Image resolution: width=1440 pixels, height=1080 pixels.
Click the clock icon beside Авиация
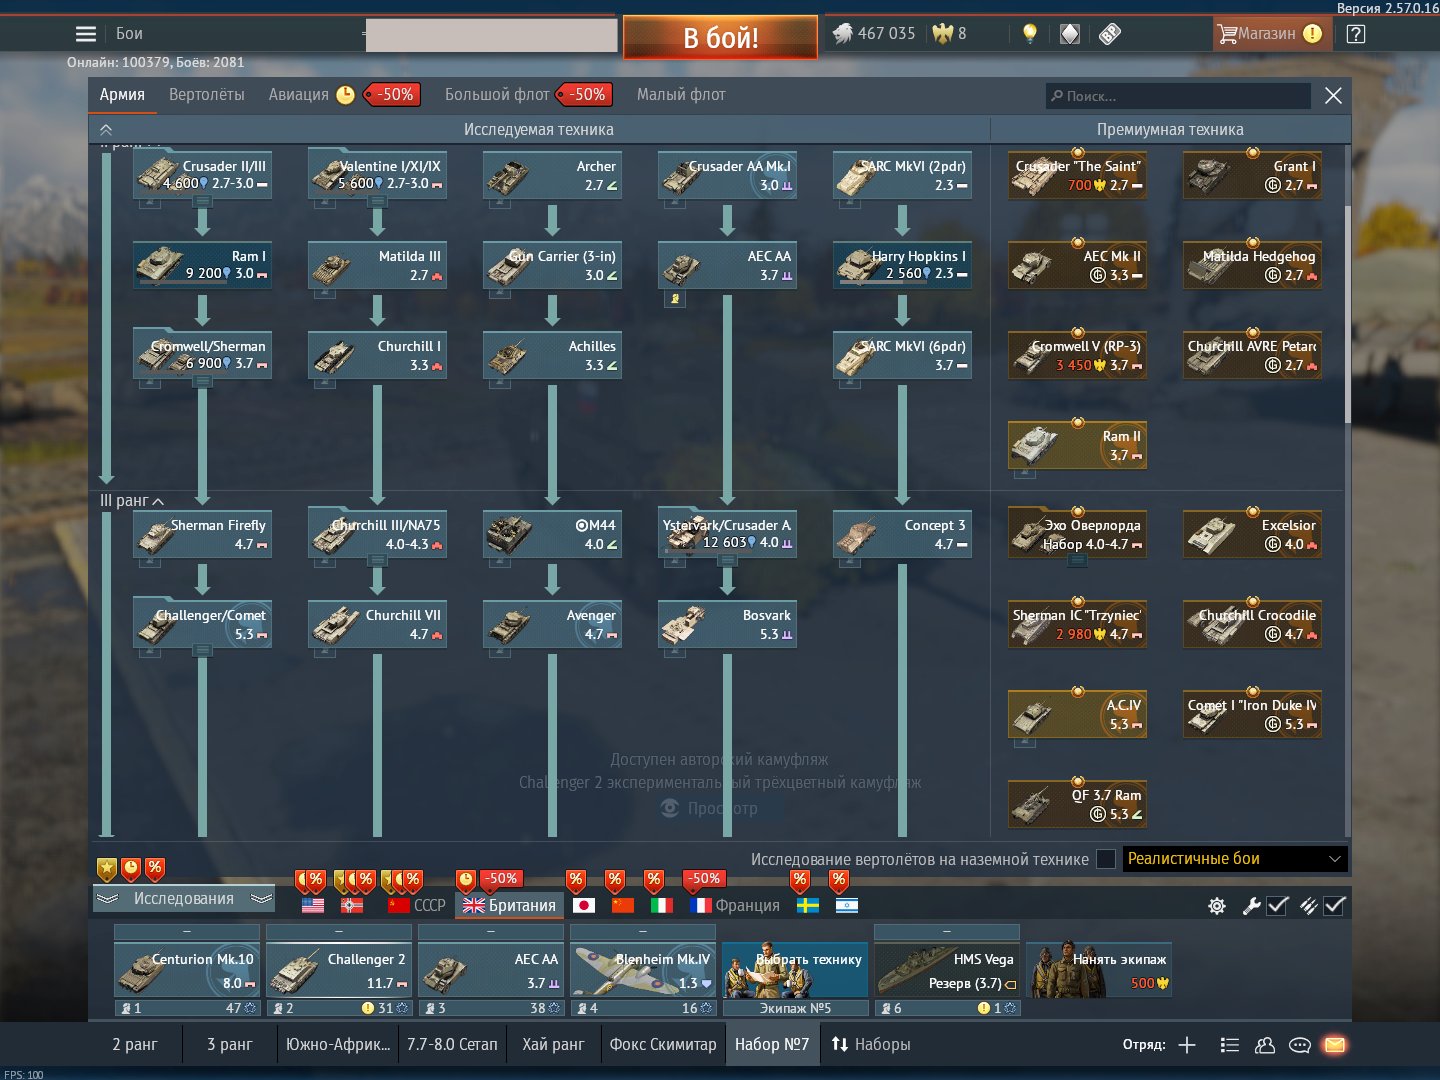[x=345, y=95]
